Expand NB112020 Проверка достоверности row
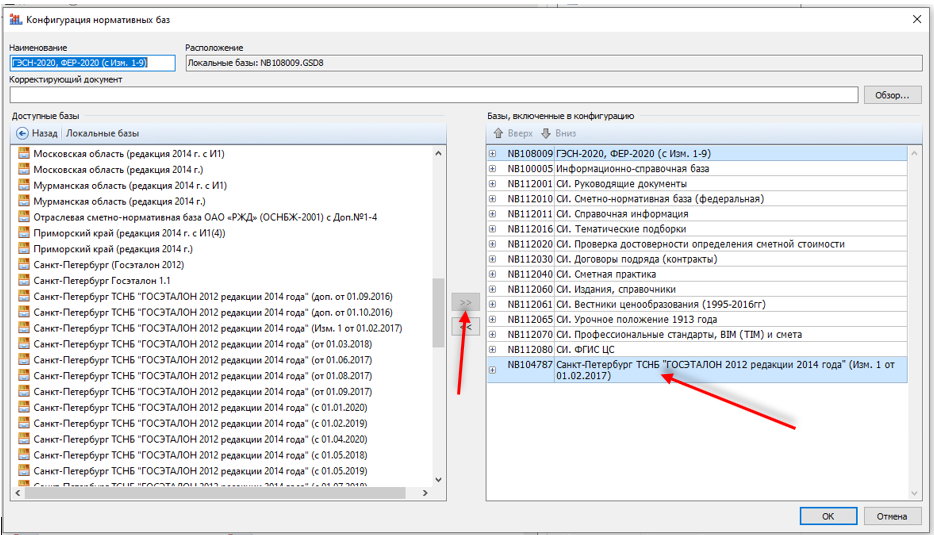This screenshot has width=934, height=535. (x=493, y=244)
